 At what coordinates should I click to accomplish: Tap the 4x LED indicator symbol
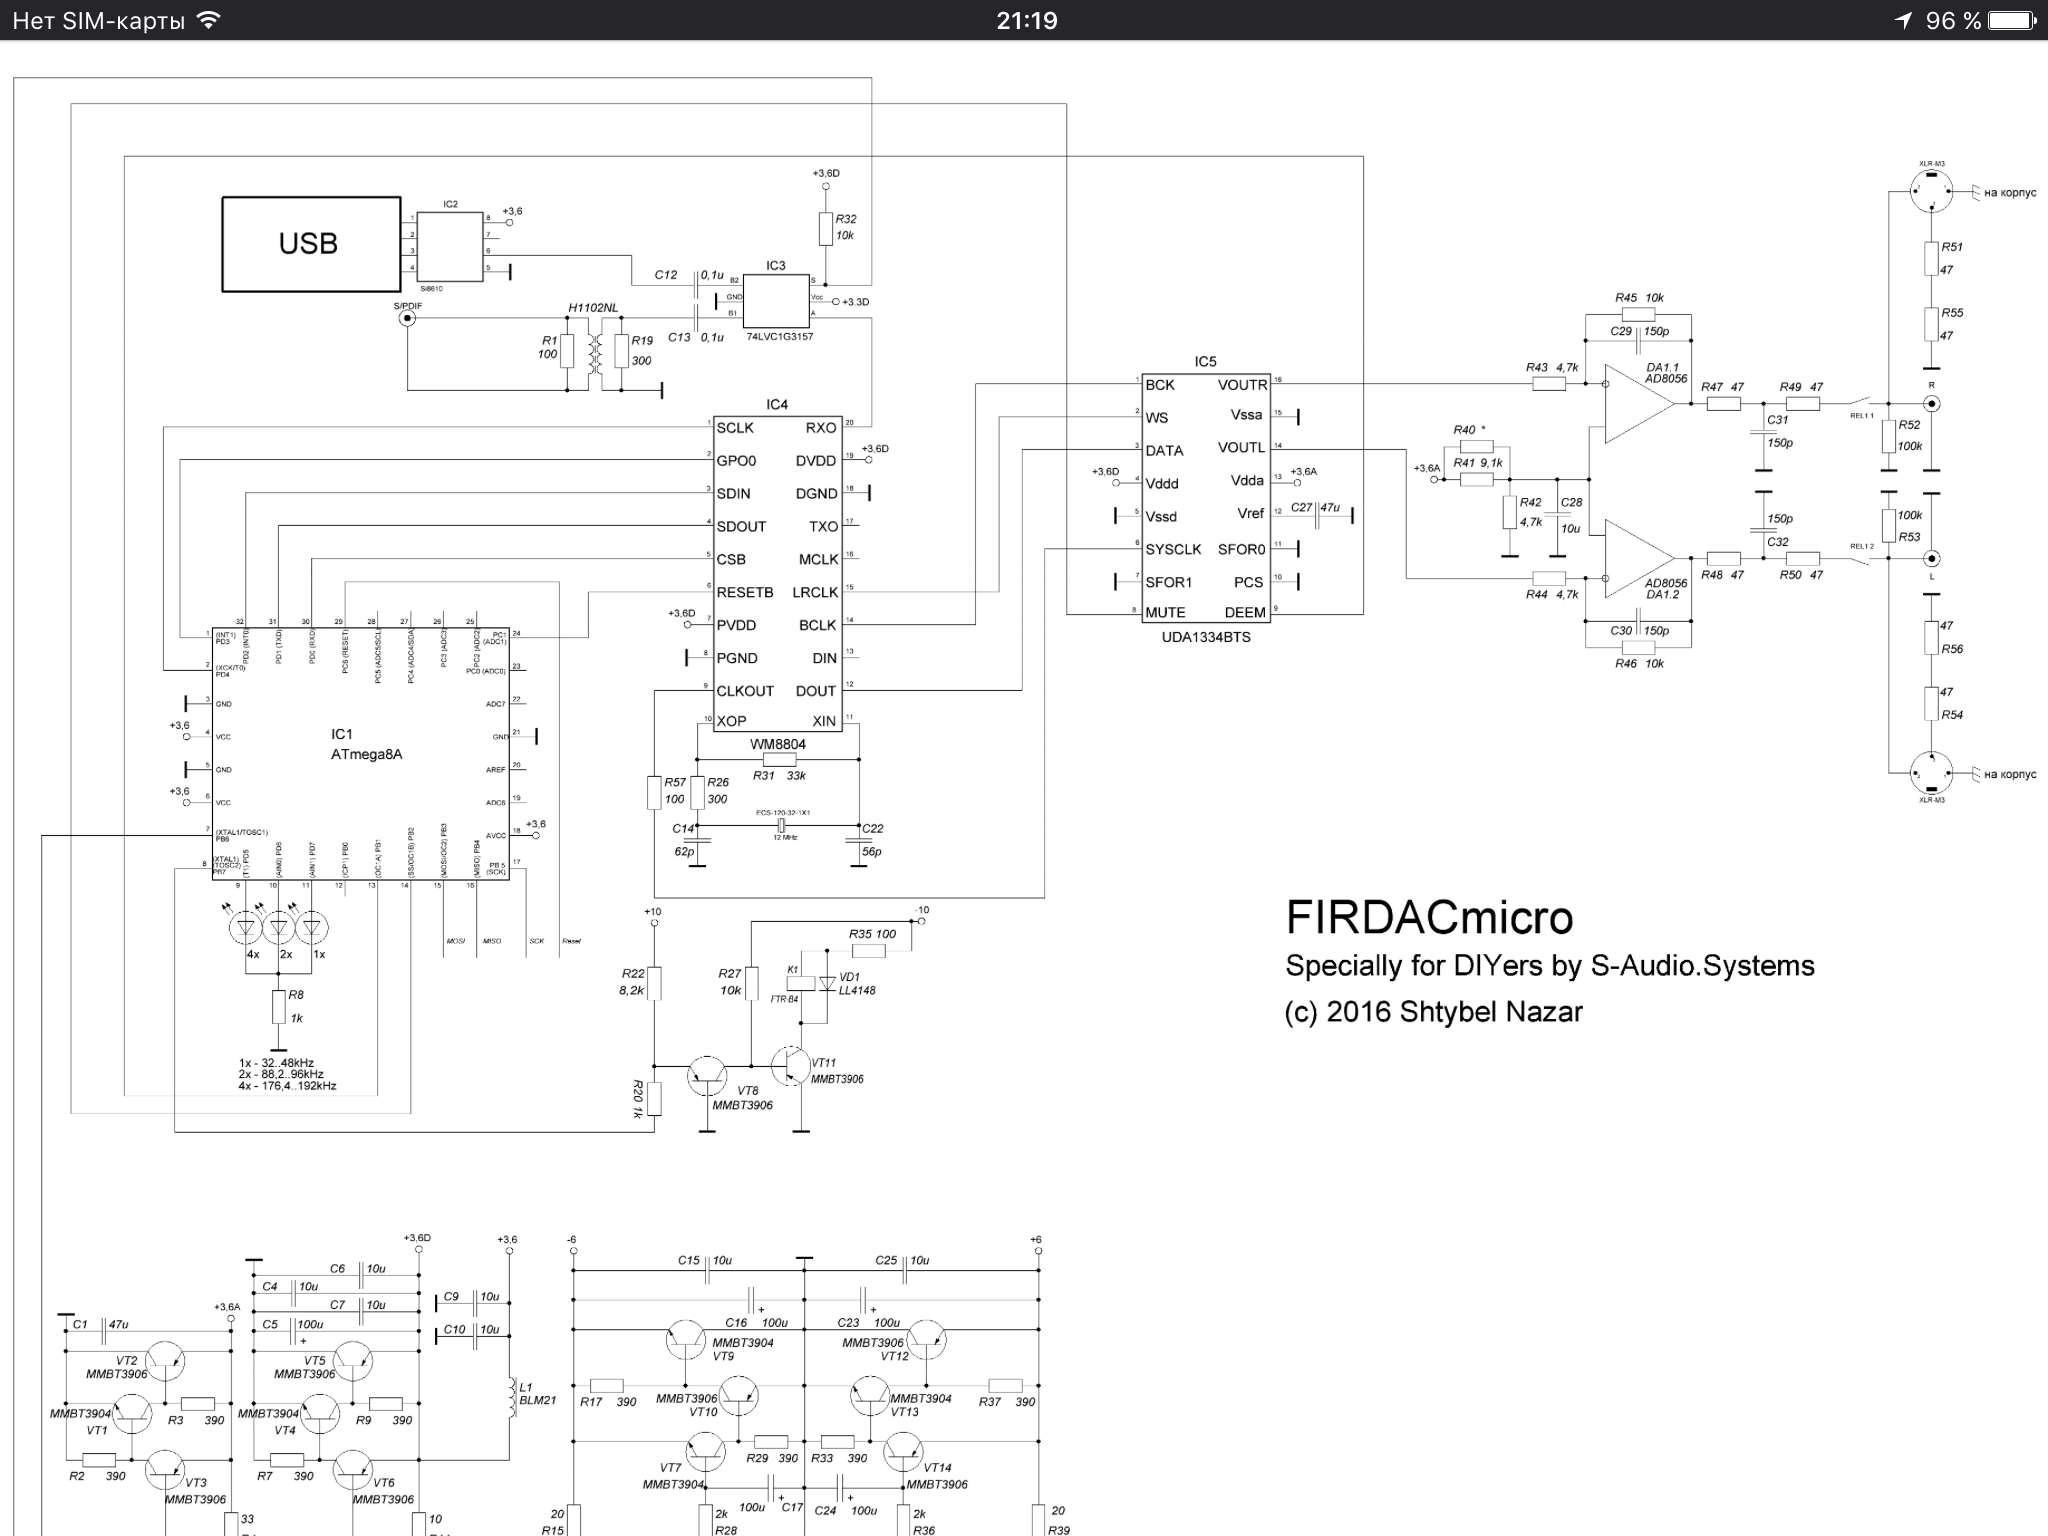pyautogui.click(x=247, y=929)
